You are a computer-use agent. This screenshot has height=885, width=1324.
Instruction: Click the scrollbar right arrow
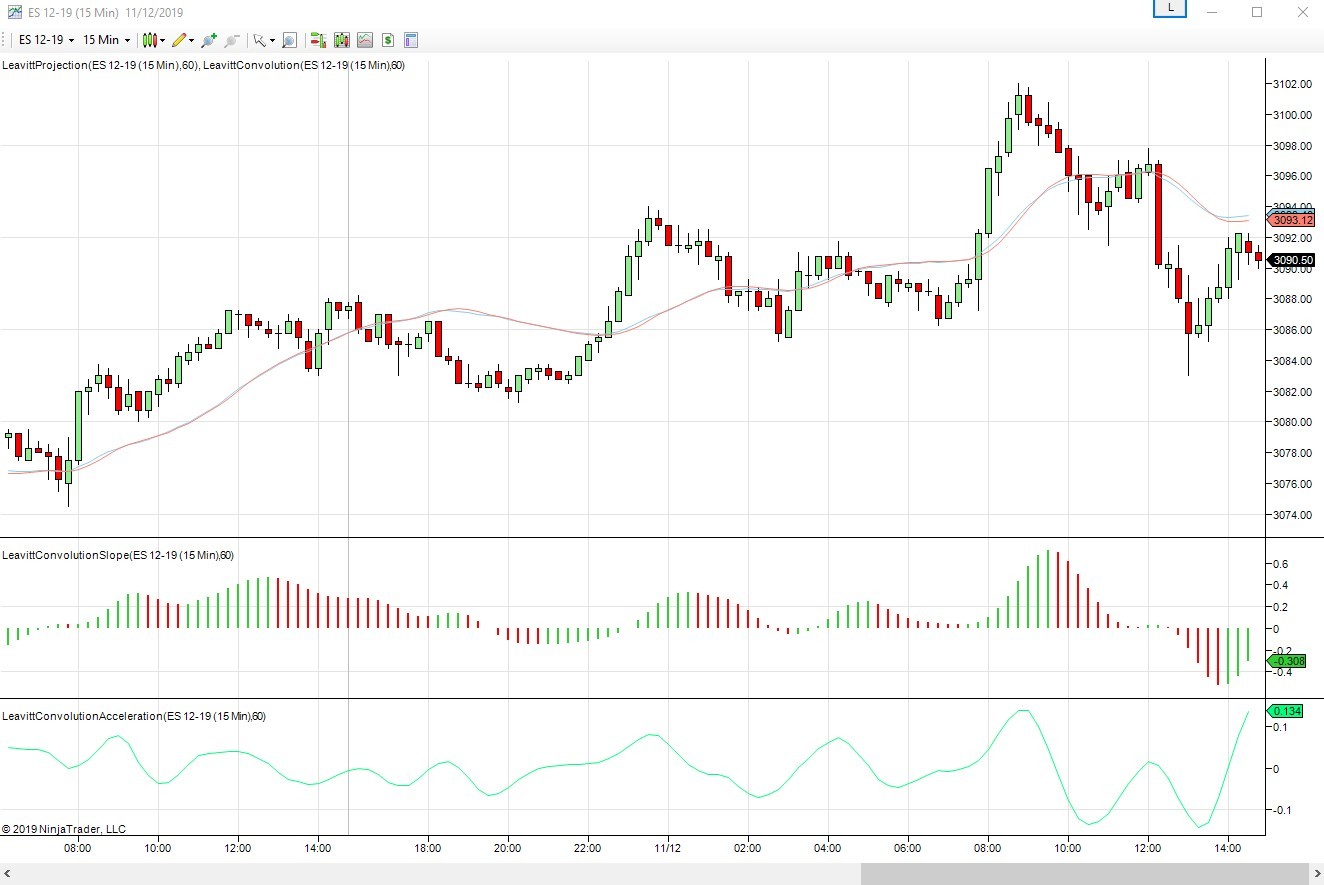(x=1316, y=875)
